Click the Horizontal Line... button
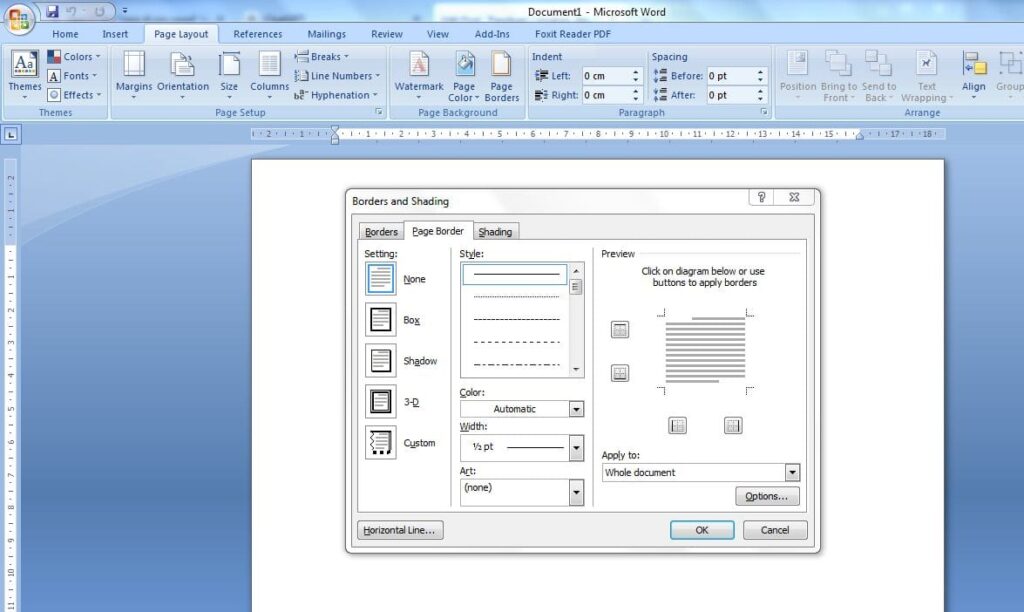Viewport: 1024px width, 612px height. coord(400,530)
